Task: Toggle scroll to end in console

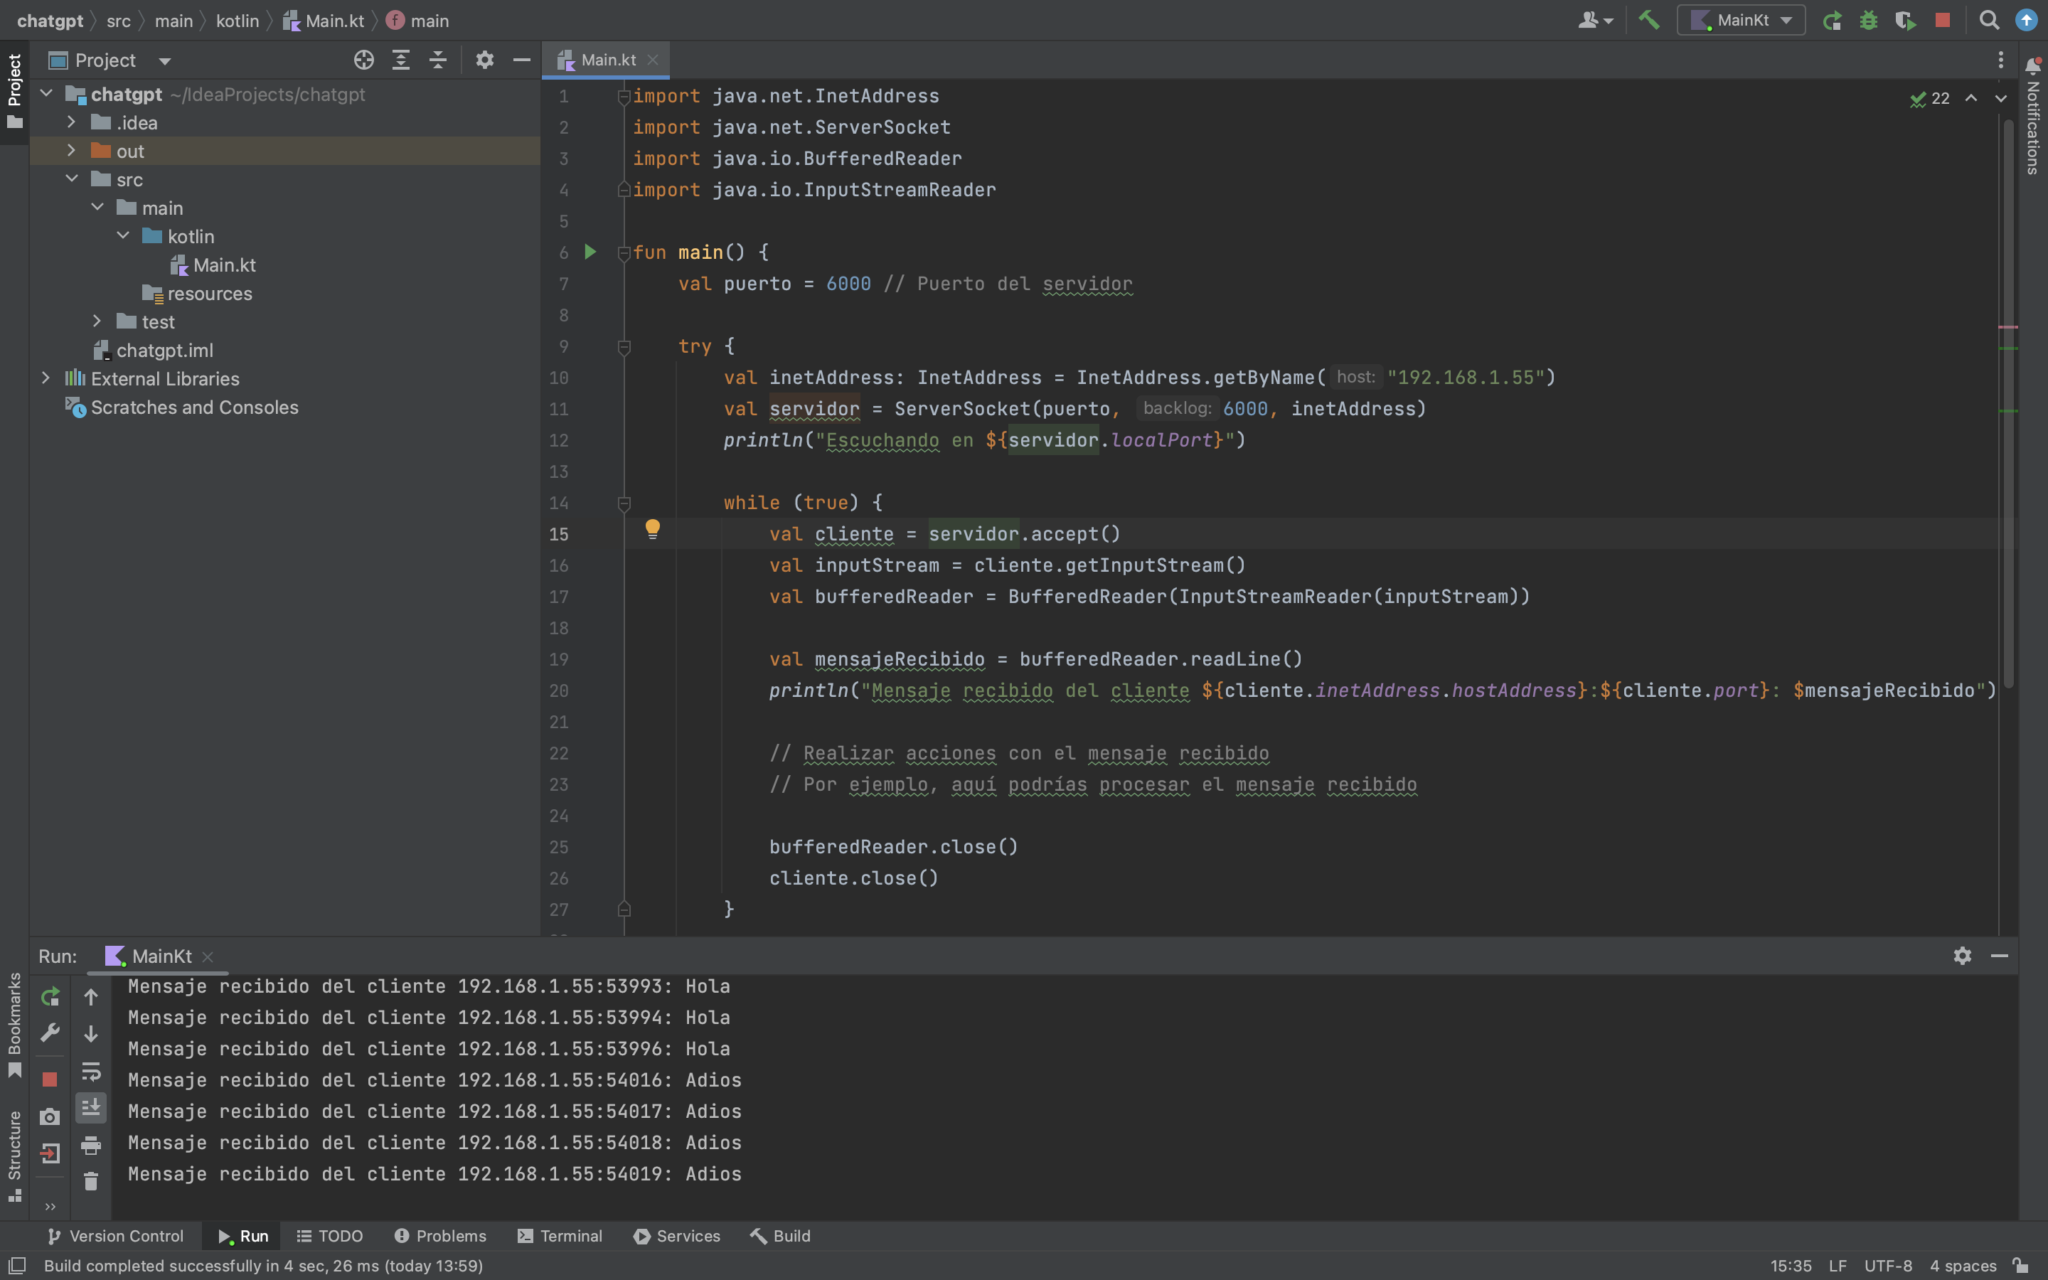Action: pyautogui.click(x=91, y=1107)
